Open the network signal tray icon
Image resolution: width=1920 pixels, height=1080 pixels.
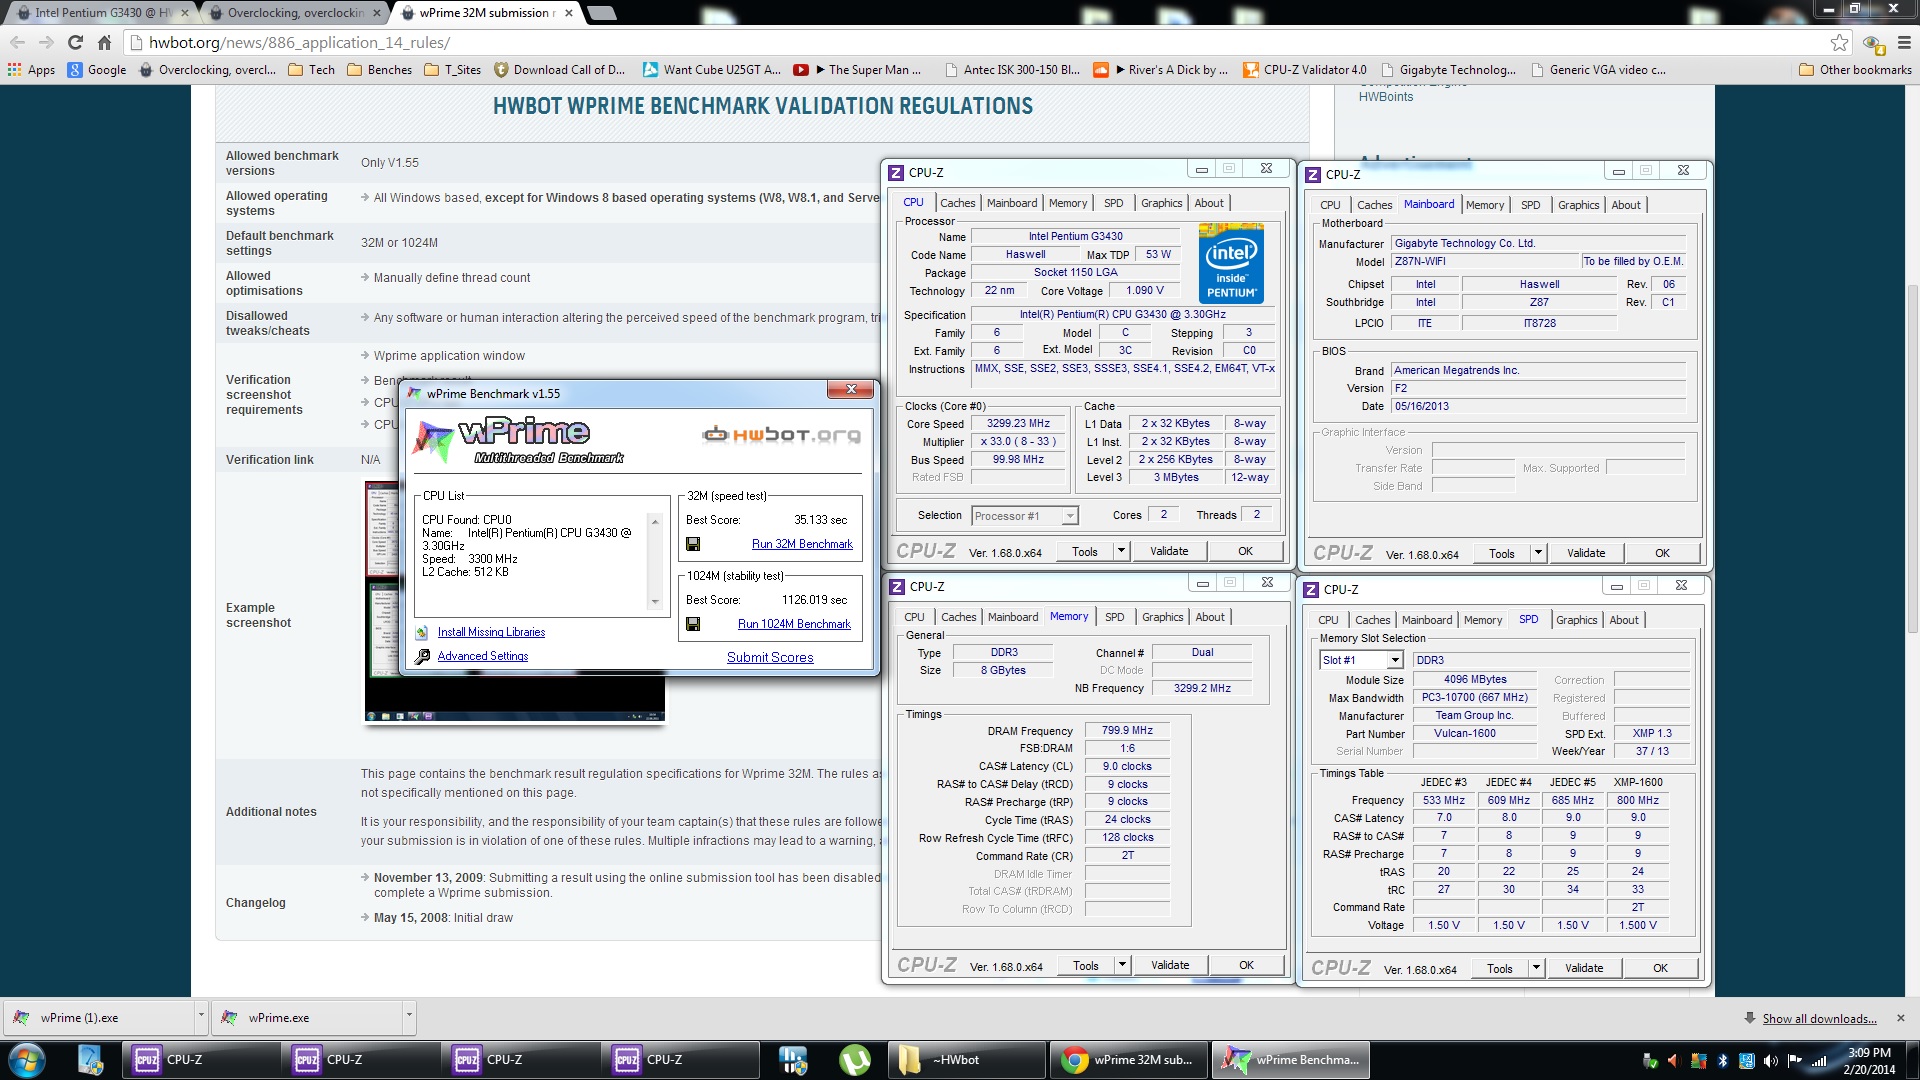[1819, 1060]
